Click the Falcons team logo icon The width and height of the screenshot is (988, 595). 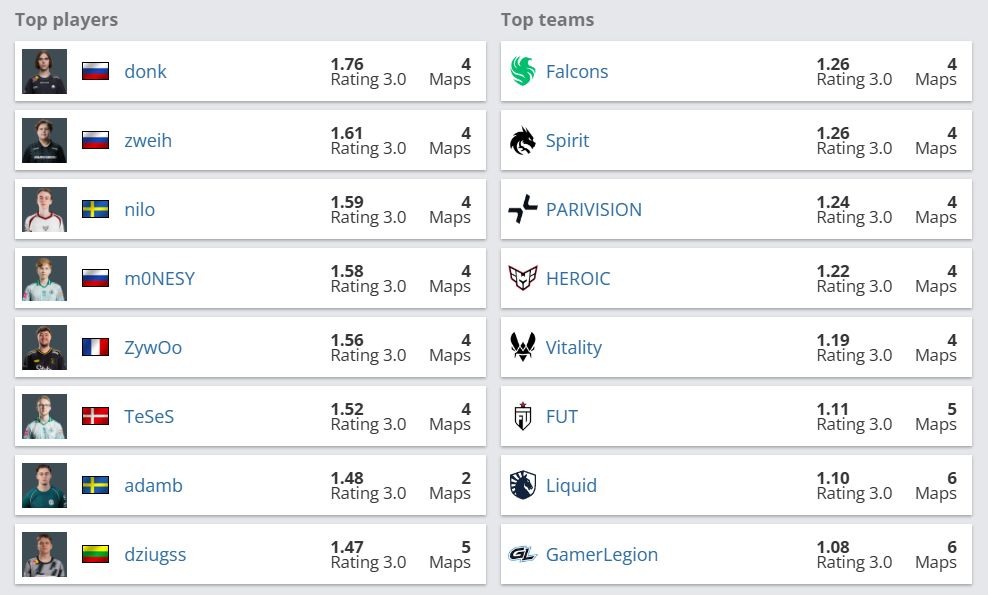[523, 71]
